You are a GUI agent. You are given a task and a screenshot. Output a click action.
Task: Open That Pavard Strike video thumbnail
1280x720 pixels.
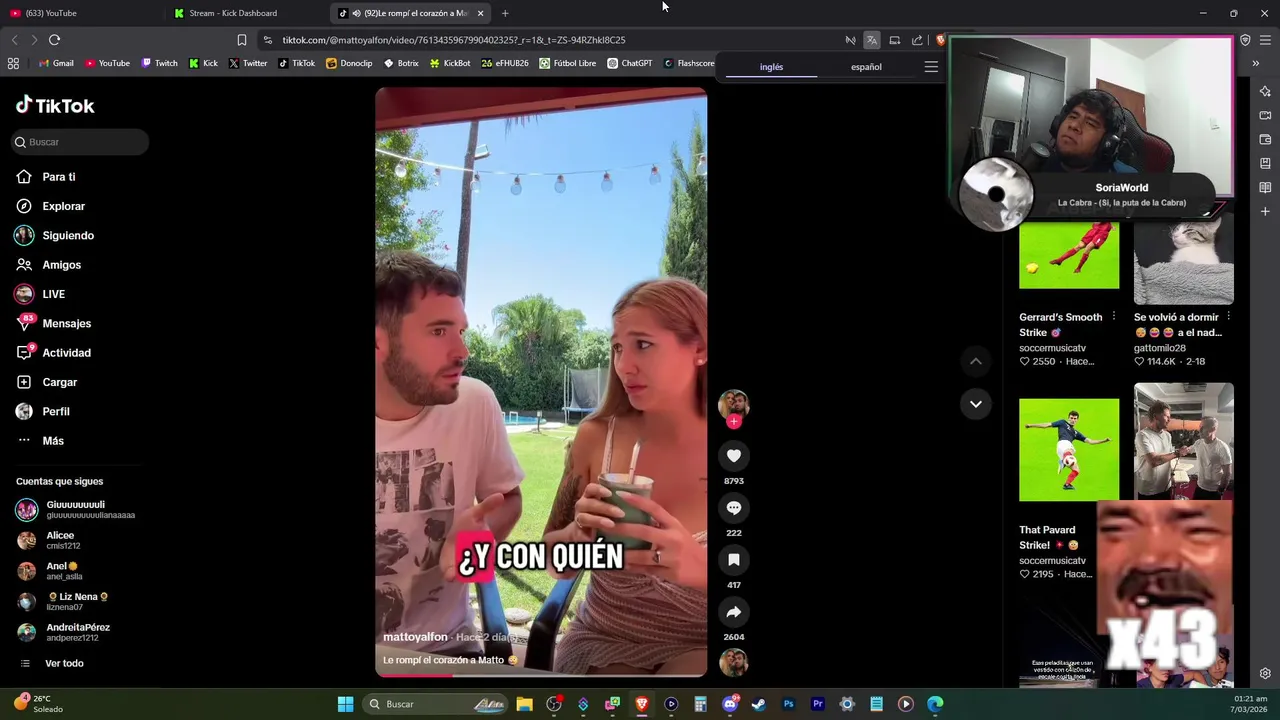pos(1069,449)
